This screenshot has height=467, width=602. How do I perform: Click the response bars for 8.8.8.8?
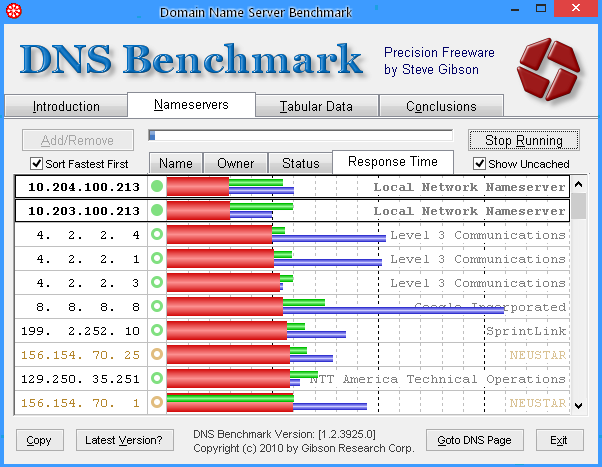point(335,306)
